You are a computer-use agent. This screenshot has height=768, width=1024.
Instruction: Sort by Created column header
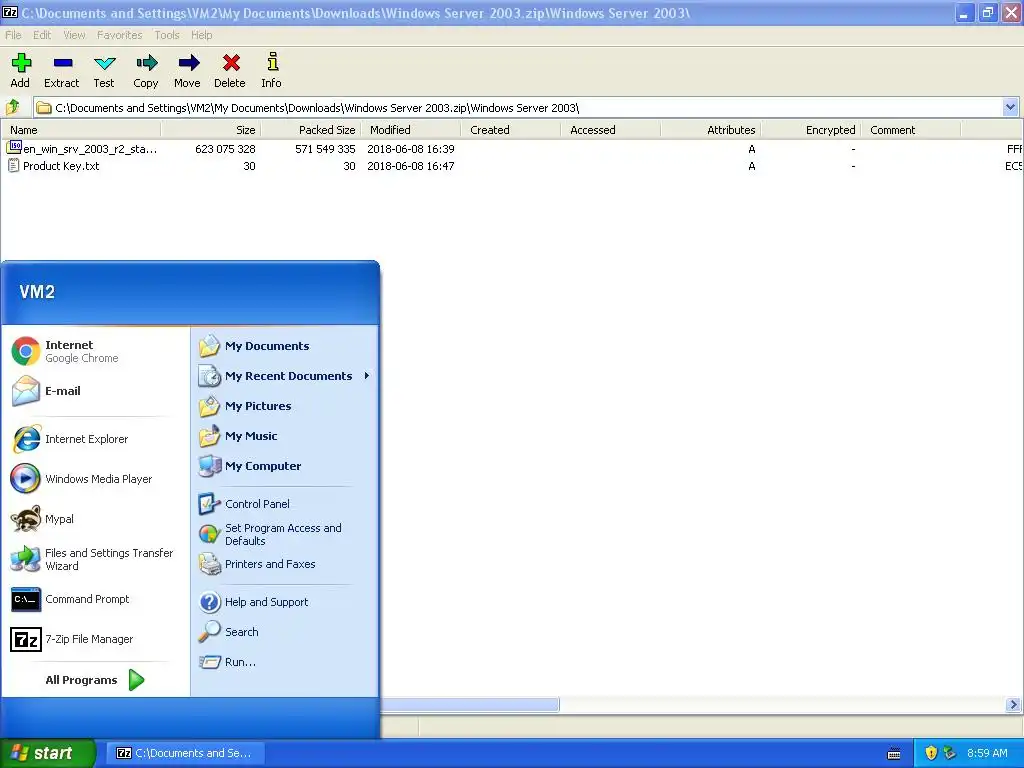pos(511,130)
